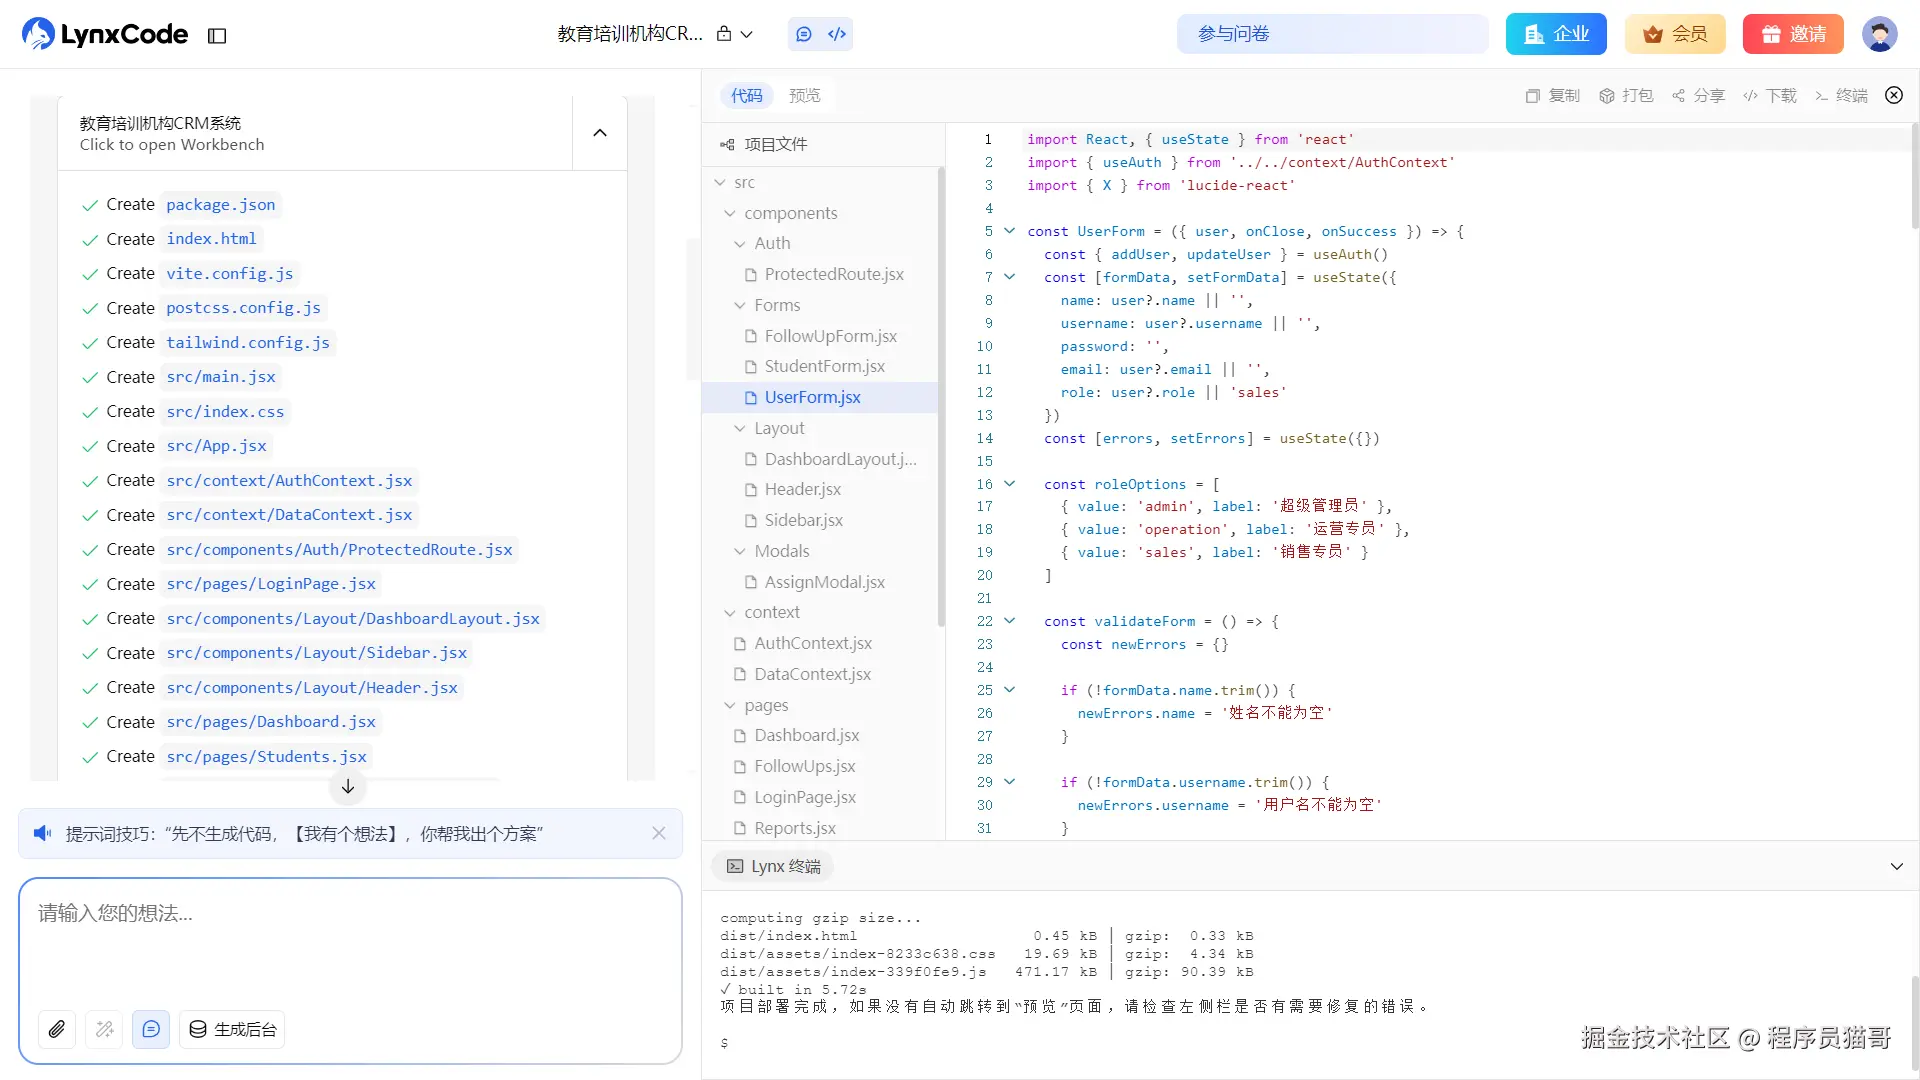Switch to the 预览 preview tab
The width and height of the screenshot is (1920, 1080).
[x=804, y=96]
